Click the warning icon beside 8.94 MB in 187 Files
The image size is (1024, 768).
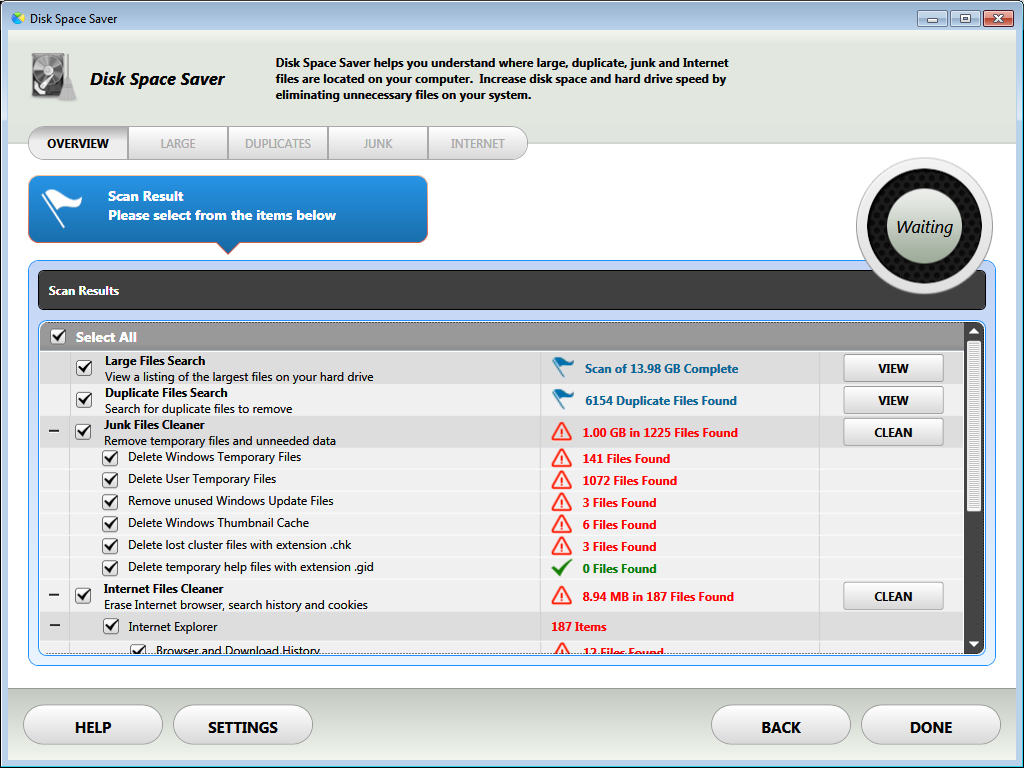[562, 596]
